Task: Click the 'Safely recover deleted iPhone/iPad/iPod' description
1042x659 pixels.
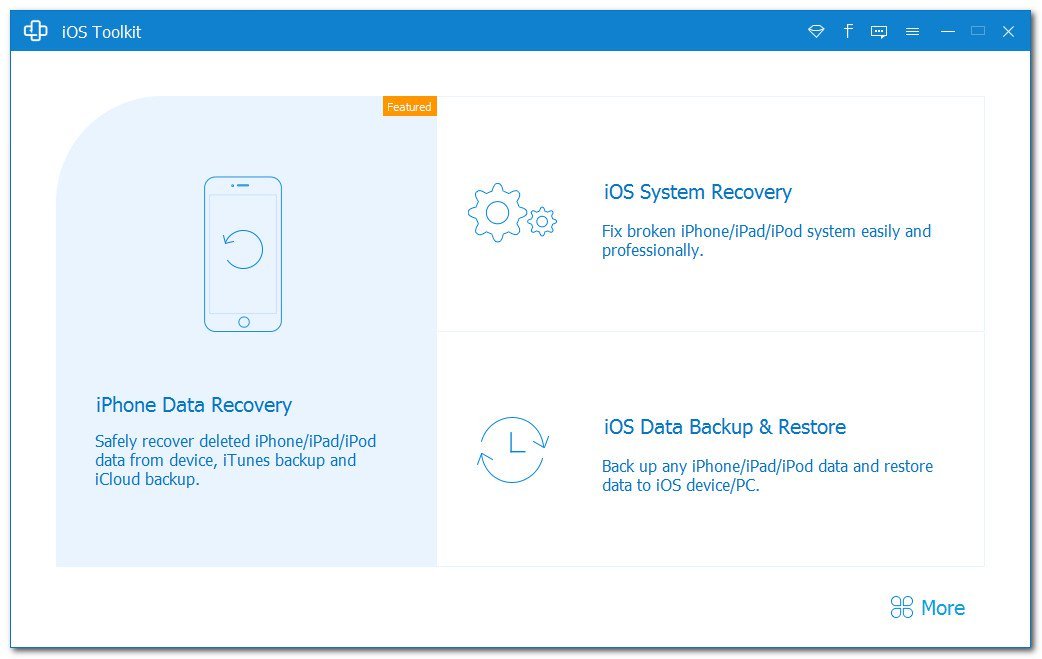Action: [235, 460]
